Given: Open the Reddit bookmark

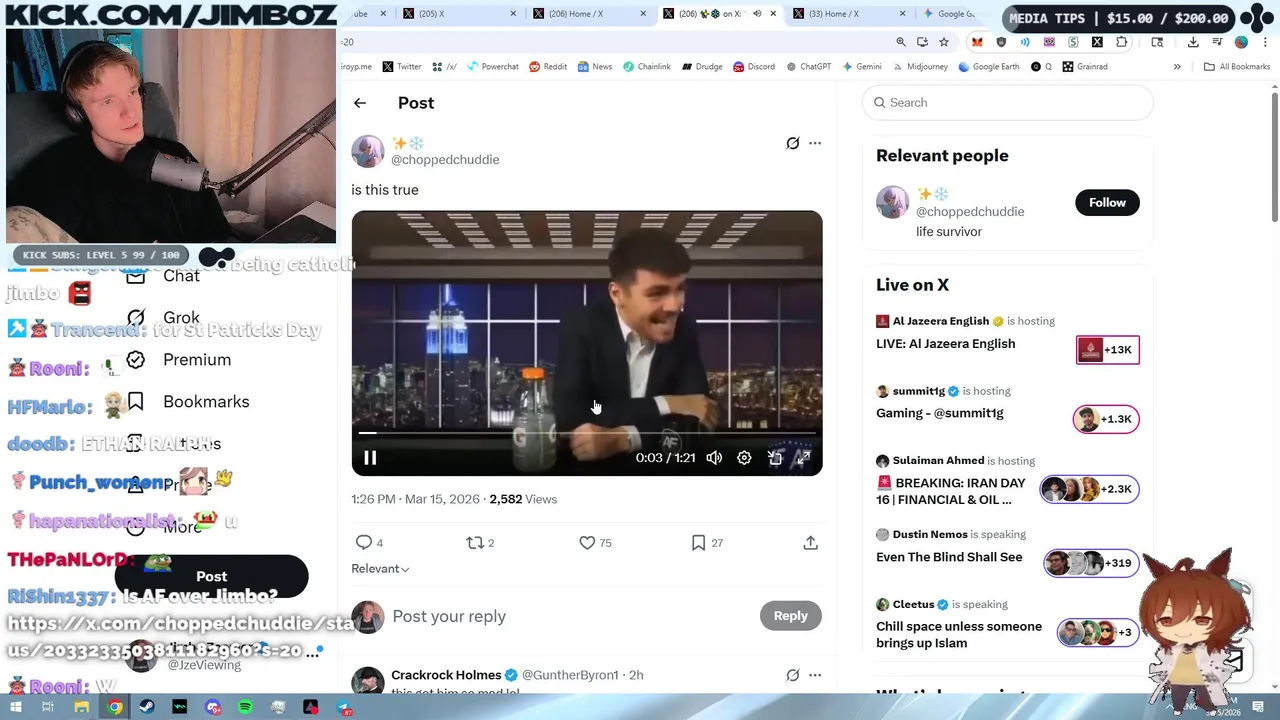Looking at the screenshot, I should point(548,67).
